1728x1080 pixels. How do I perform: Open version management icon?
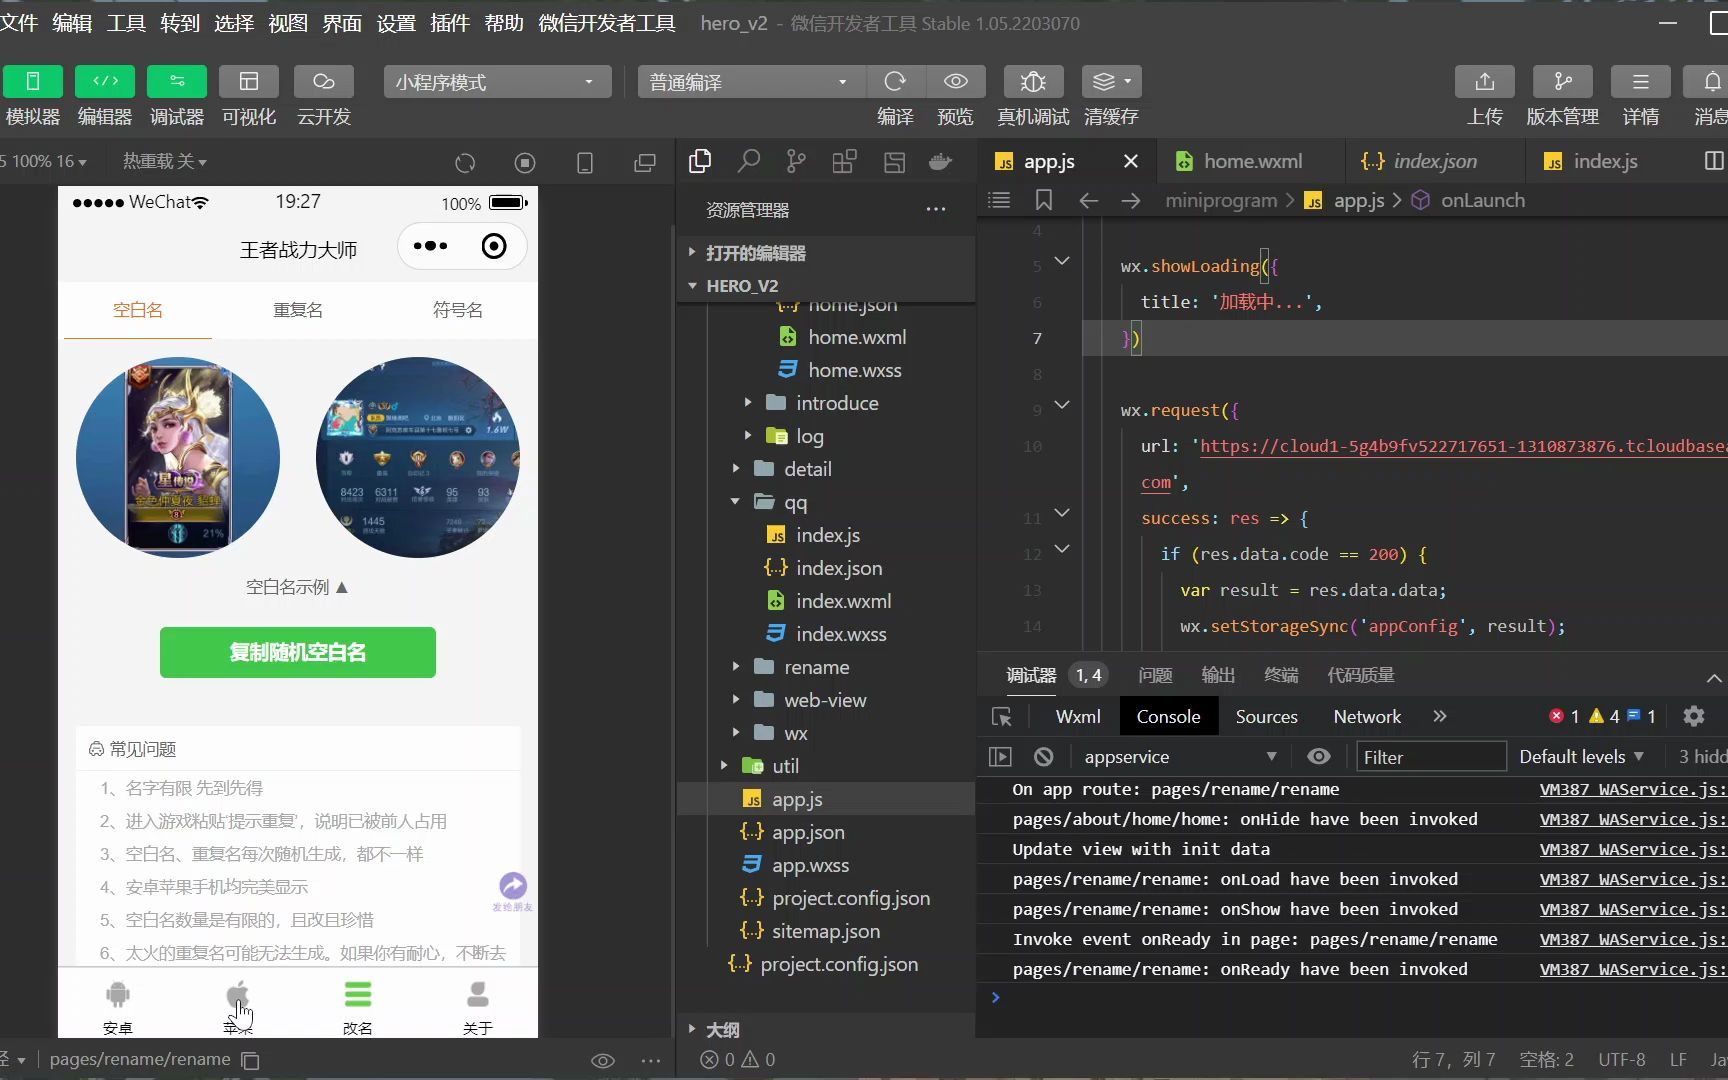(x=1563, y=81)
